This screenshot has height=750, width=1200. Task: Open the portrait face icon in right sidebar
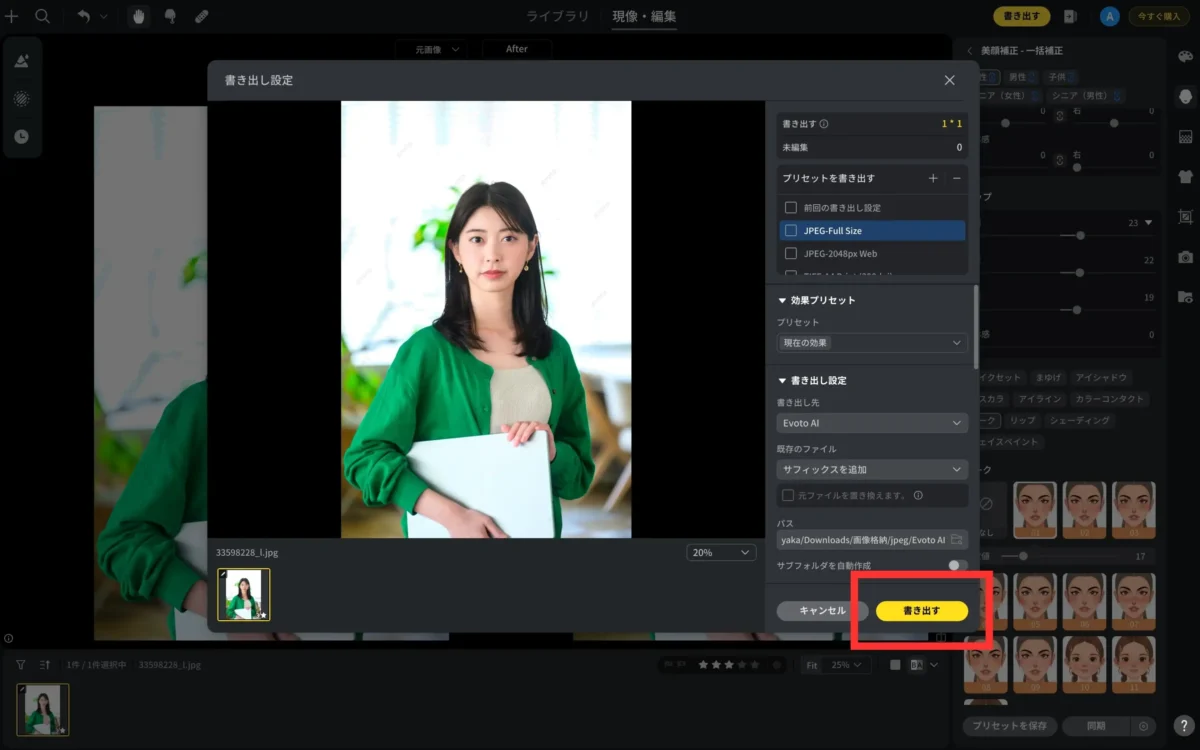click(x=1186, y=97)
